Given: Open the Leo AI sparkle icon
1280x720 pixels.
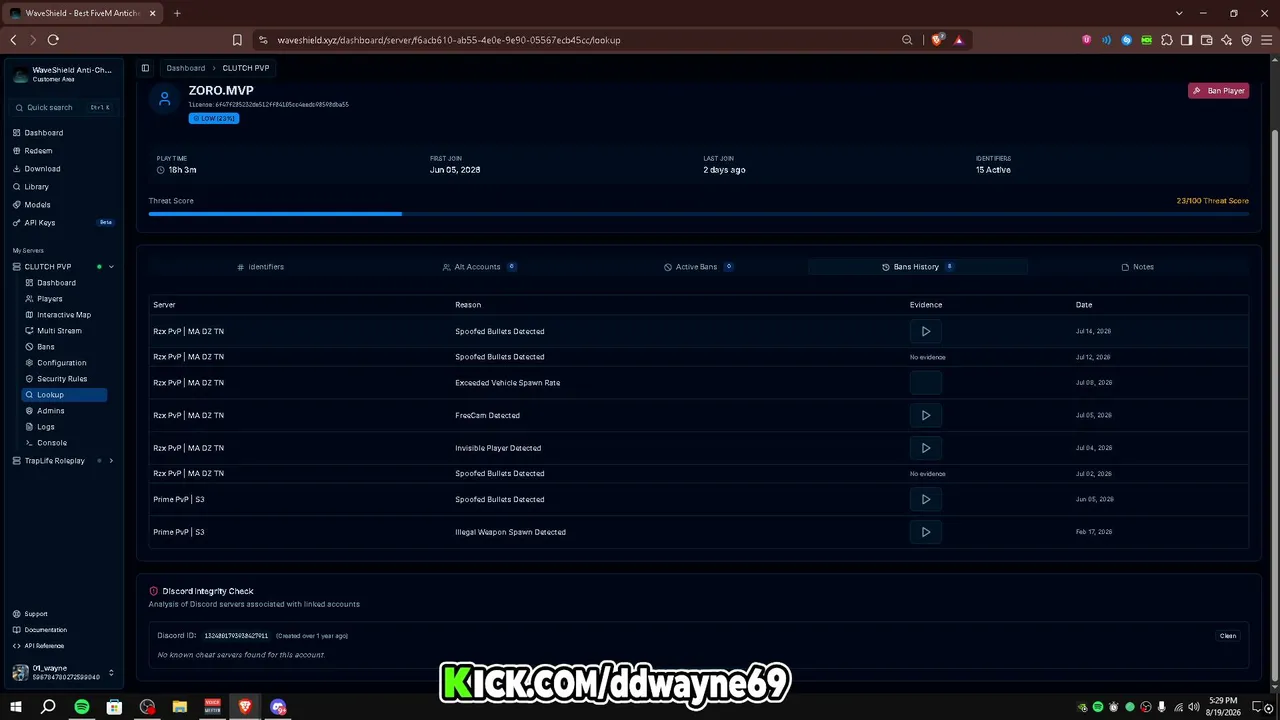Looking at the screenshot, I should coord(1226,40).
